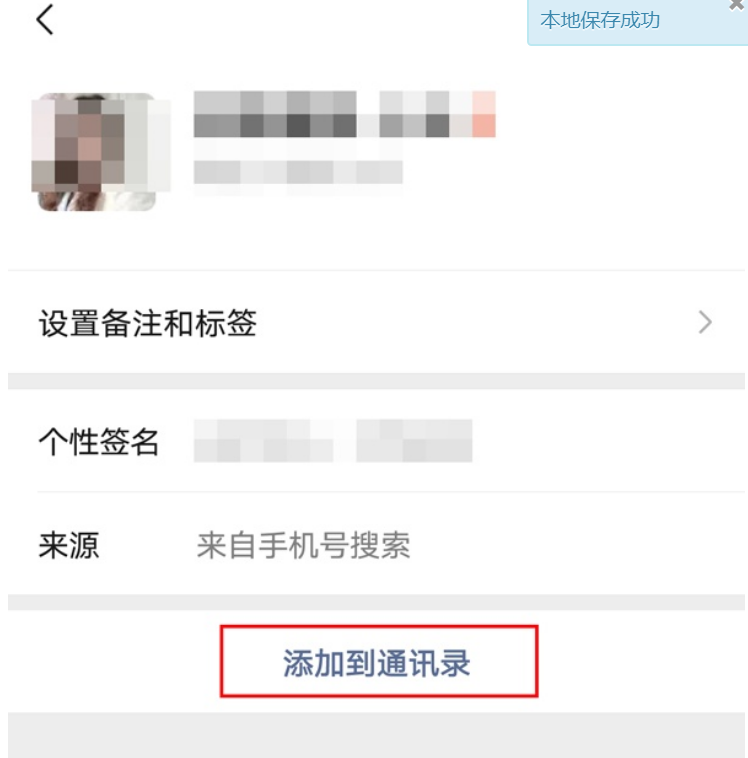Tap the blurred account ID under the name

click(x=298, y=172)
